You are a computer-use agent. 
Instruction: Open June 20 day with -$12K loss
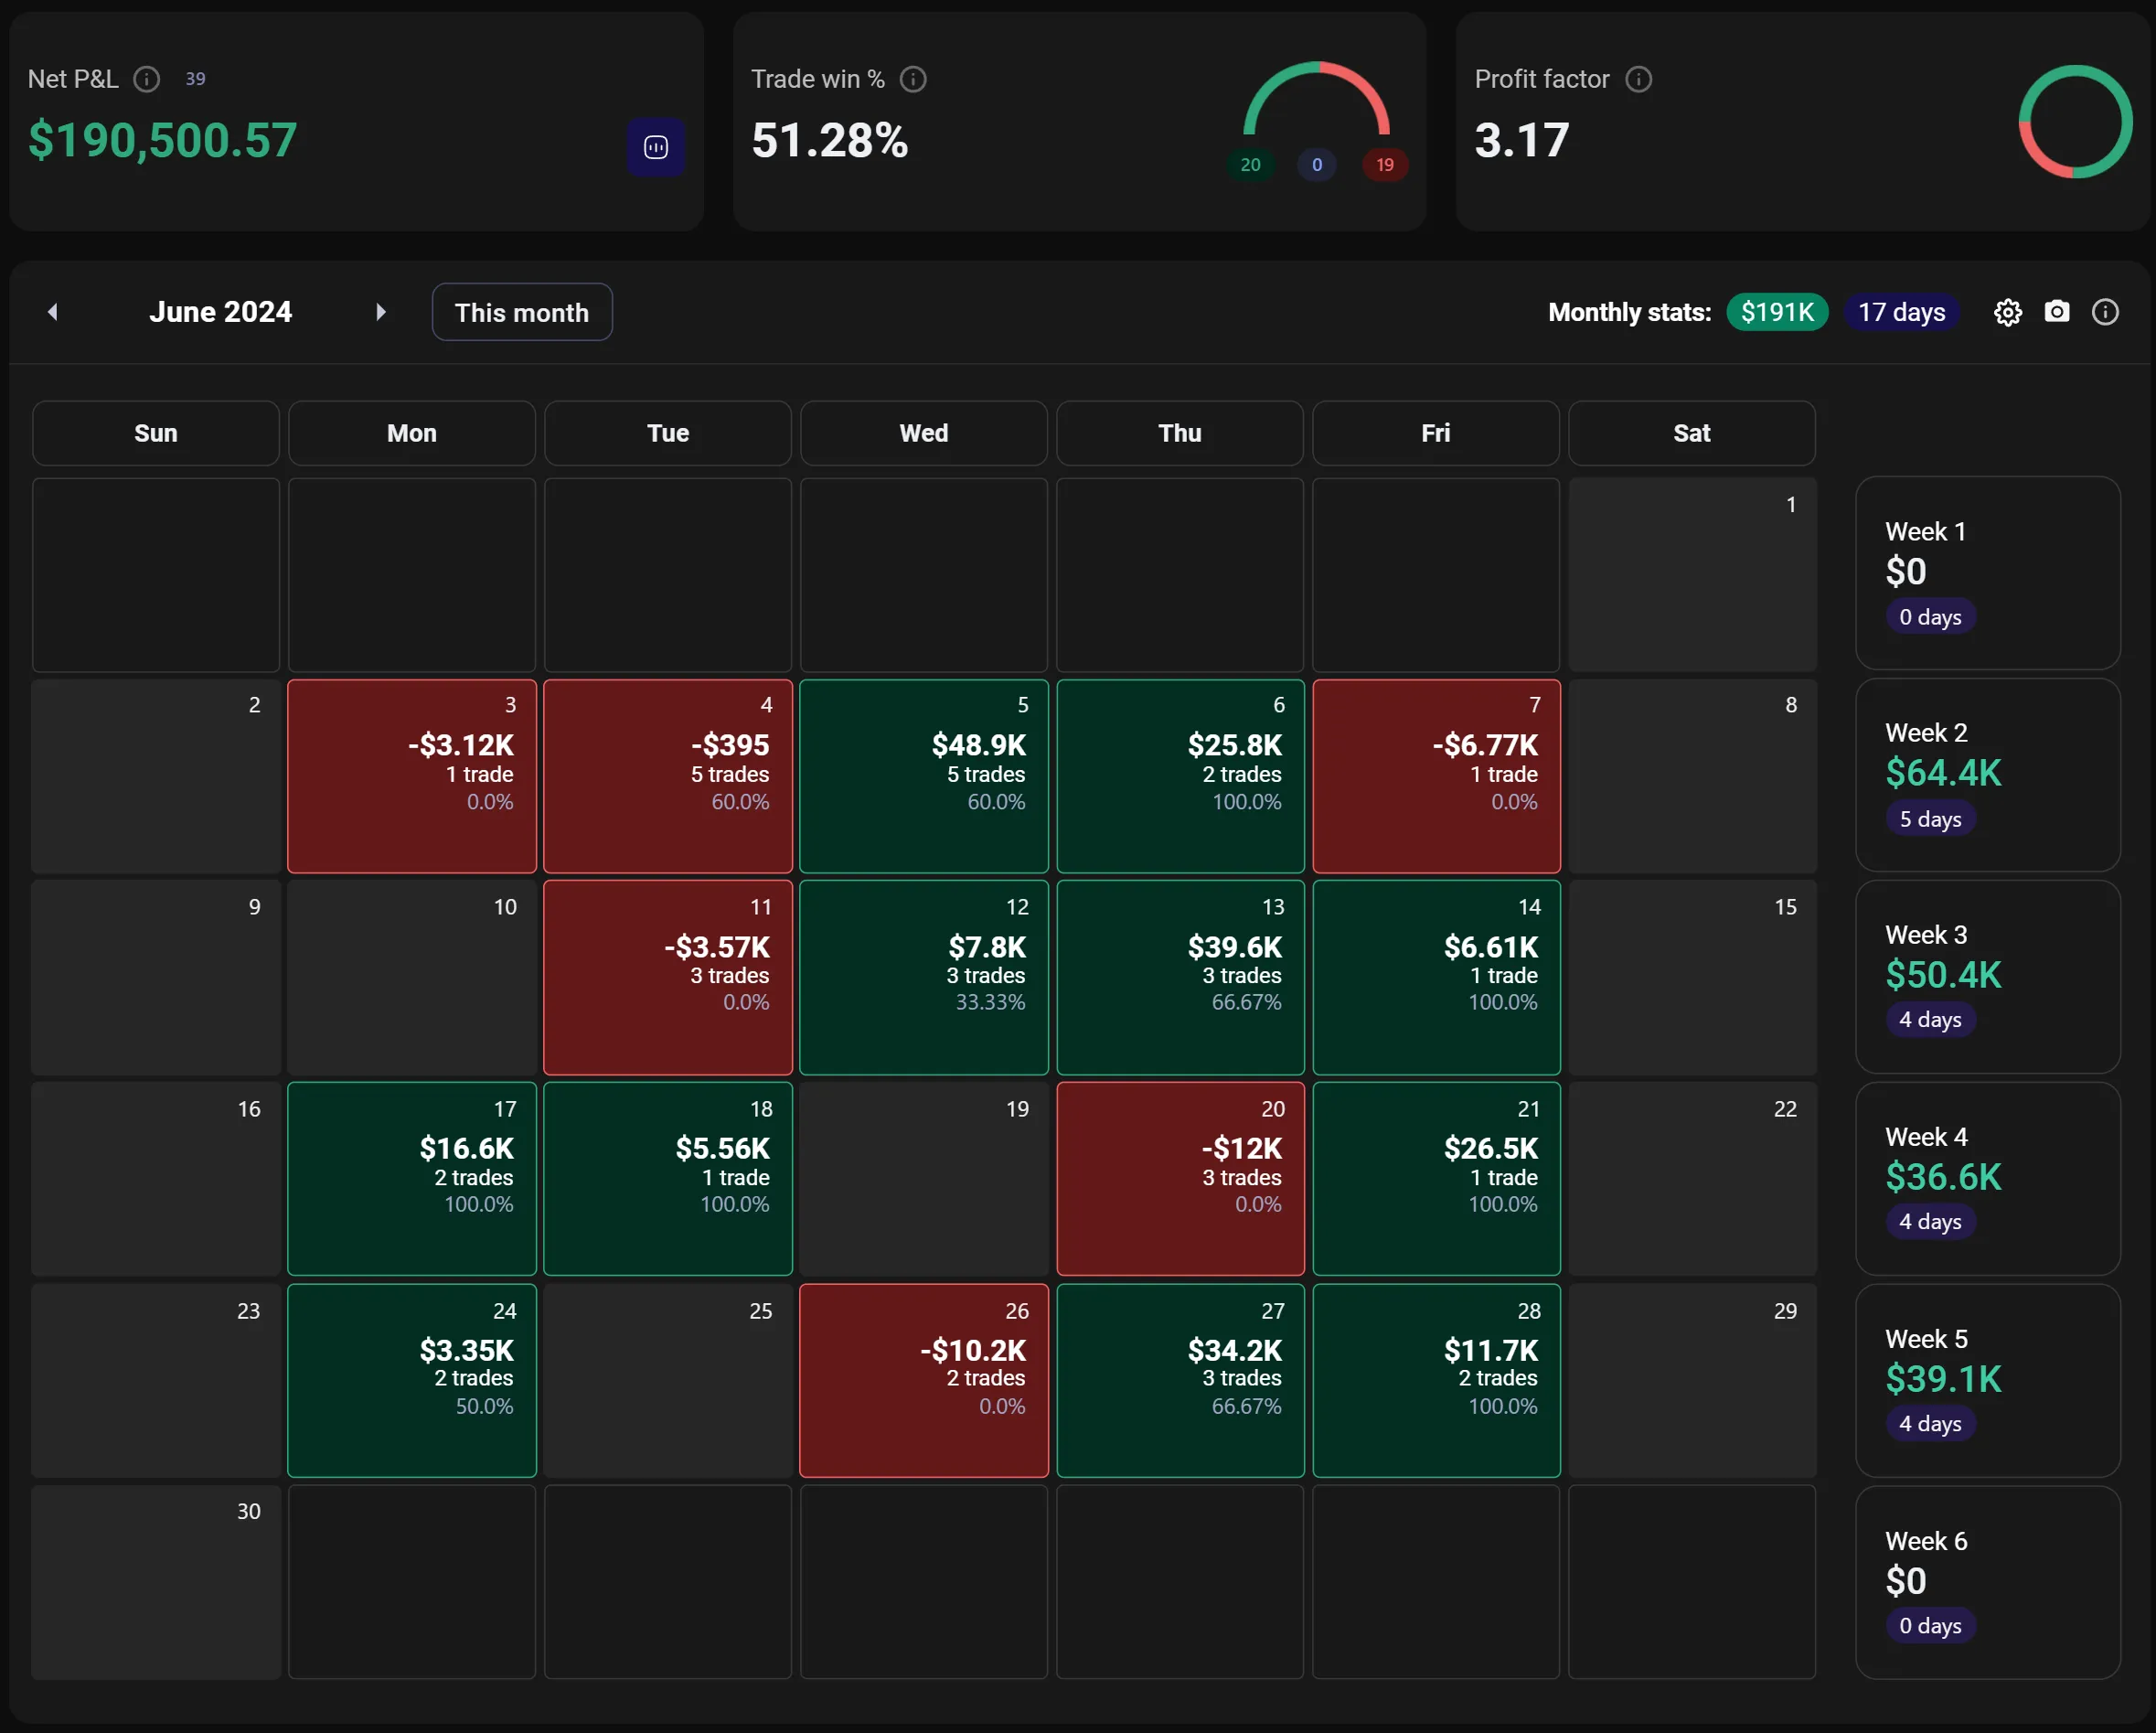tap(1180, 1178)
